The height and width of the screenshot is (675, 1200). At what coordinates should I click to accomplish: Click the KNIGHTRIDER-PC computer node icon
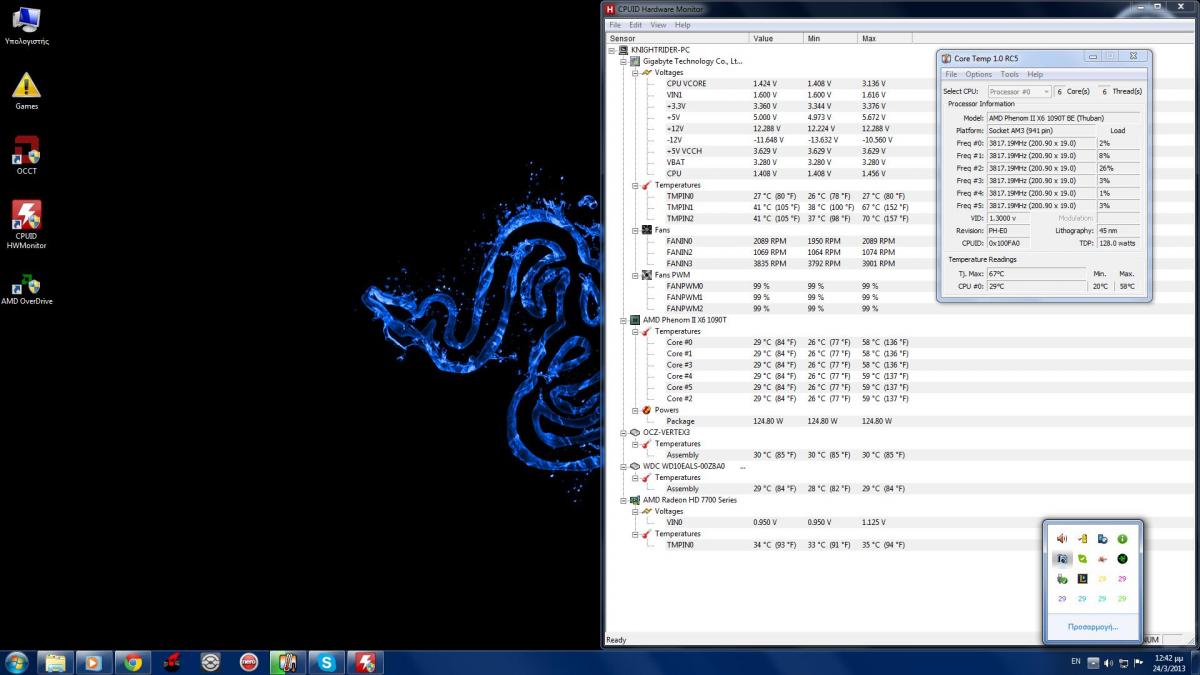pyautogui.click(x=623, y=50)
